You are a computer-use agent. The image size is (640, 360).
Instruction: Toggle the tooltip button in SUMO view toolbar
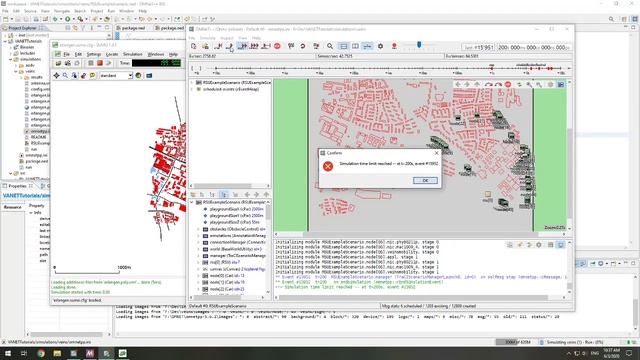[x=93, y=76]
